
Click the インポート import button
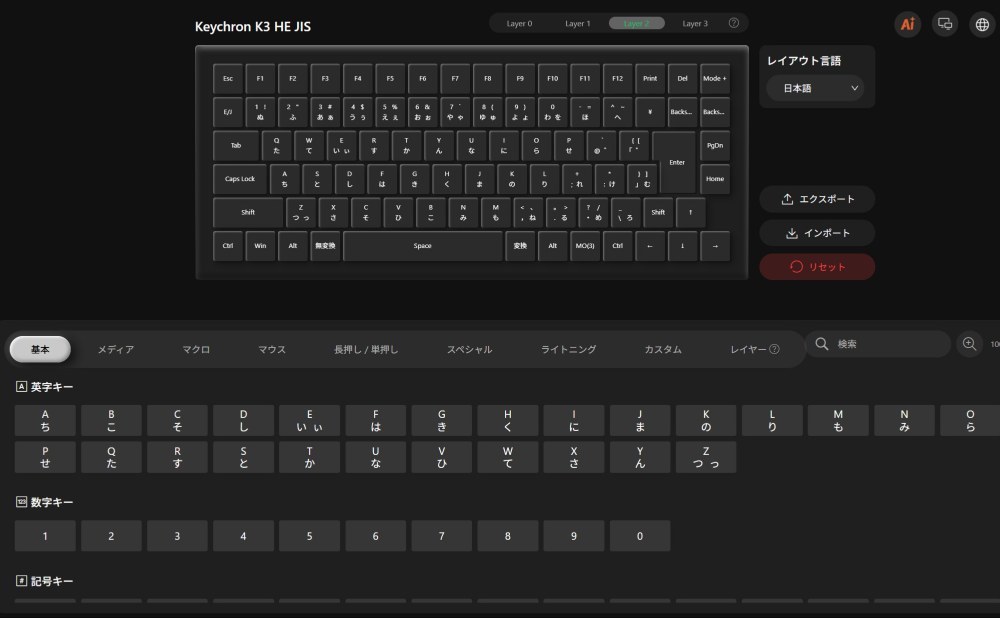[817, 233]
